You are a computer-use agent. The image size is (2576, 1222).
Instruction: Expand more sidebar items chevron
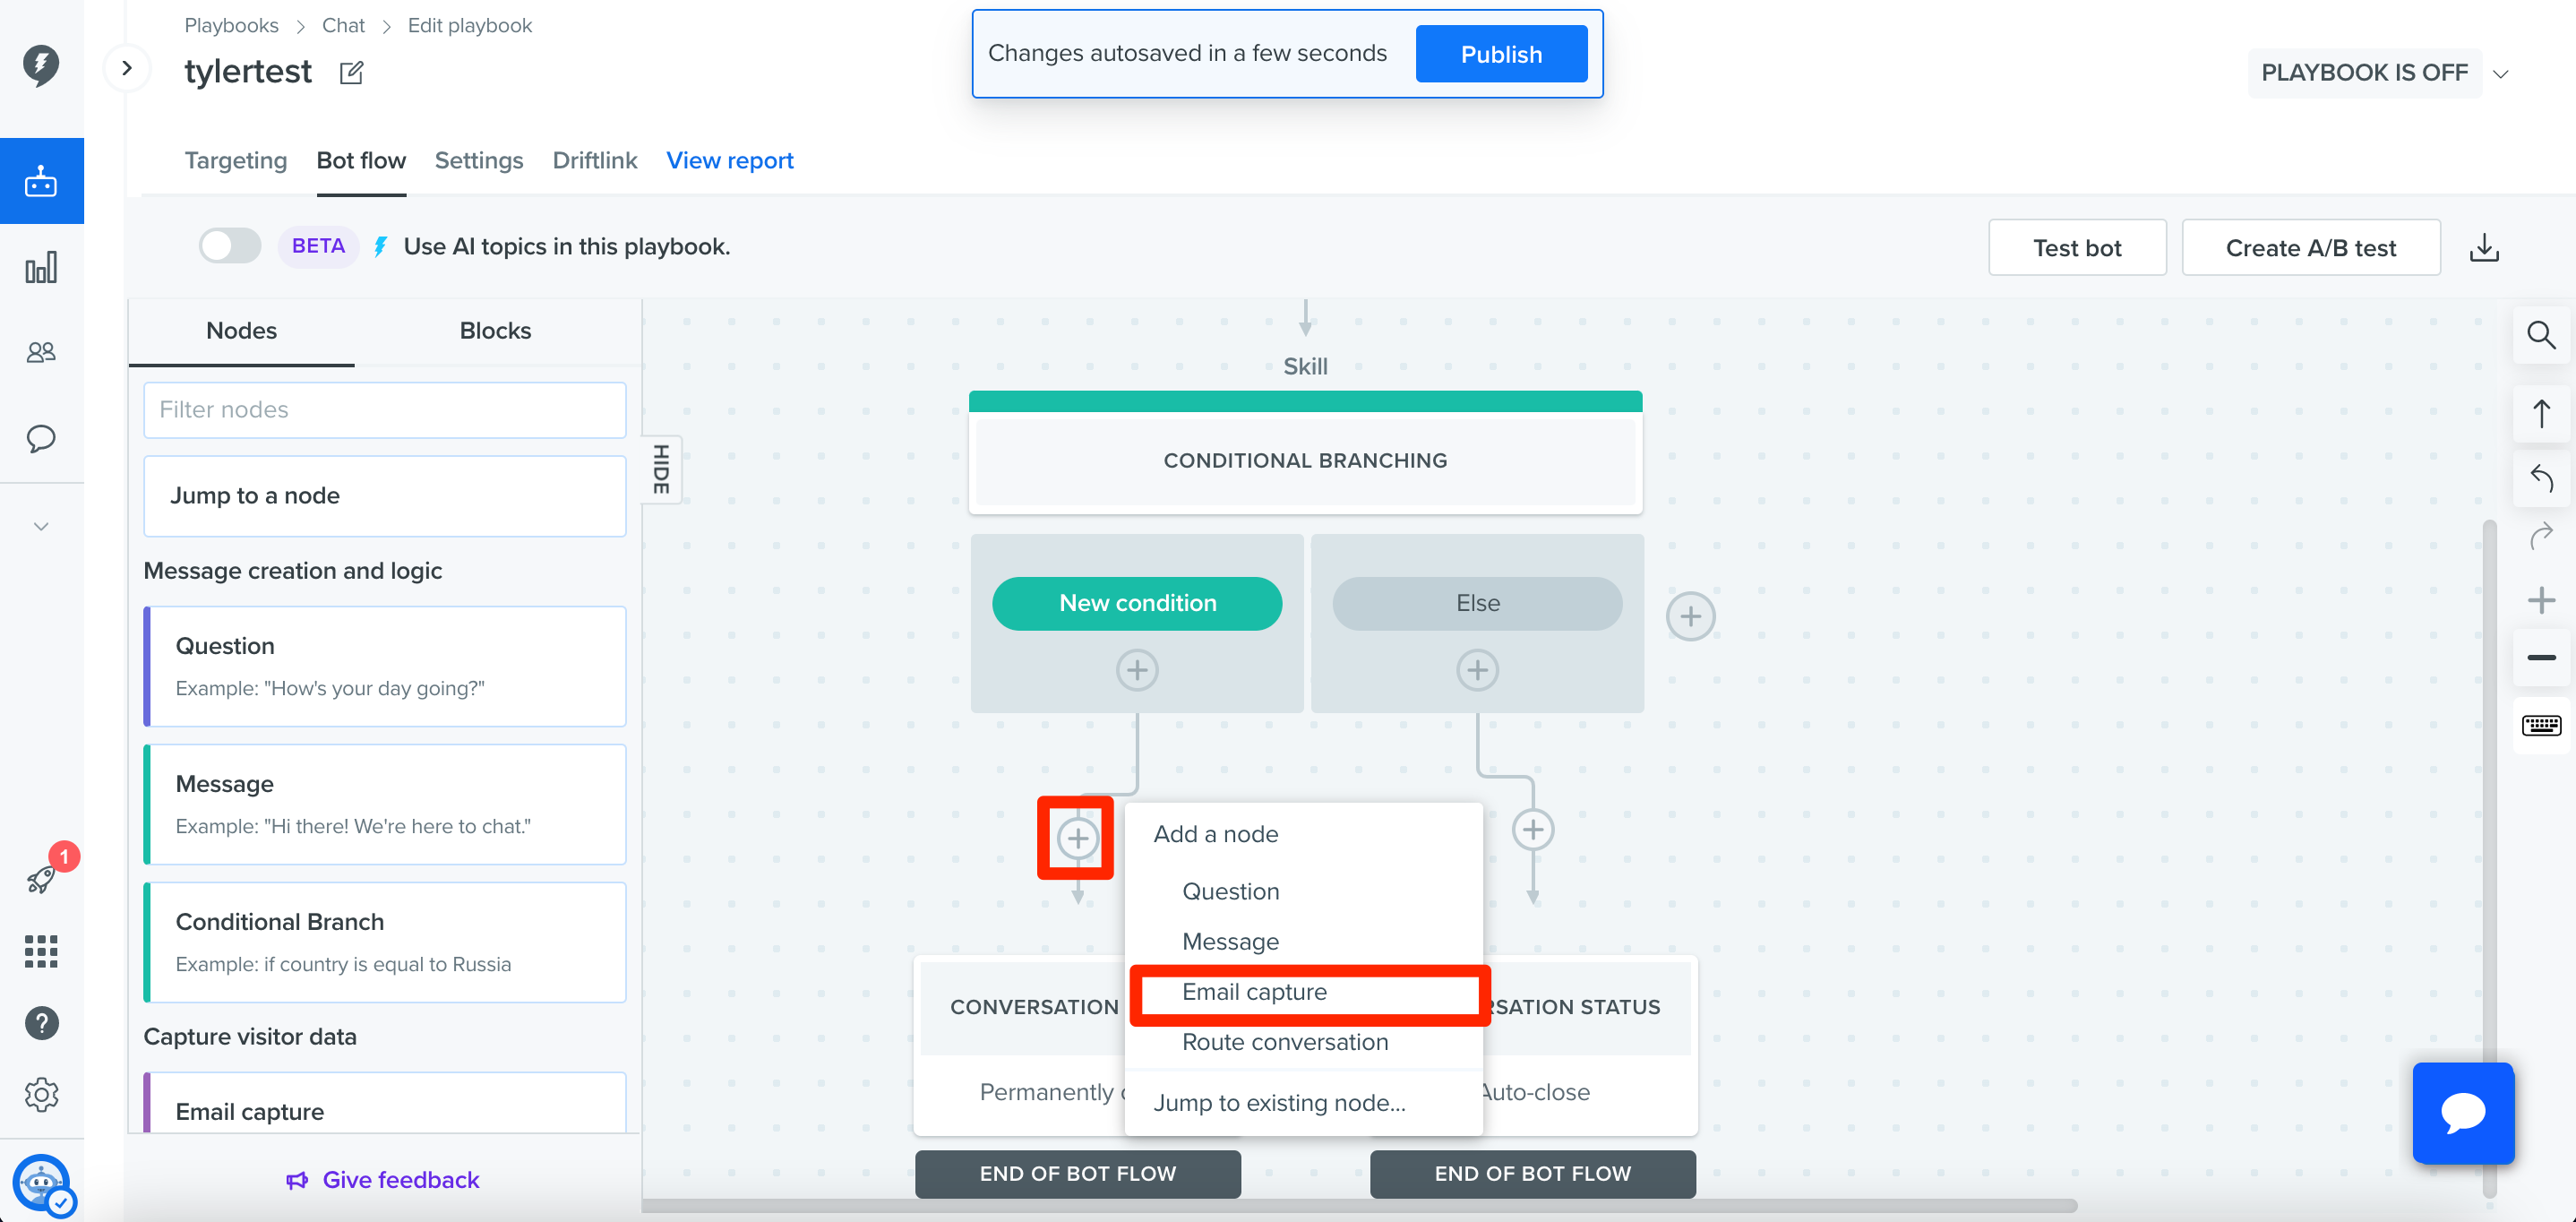(41, 527)
